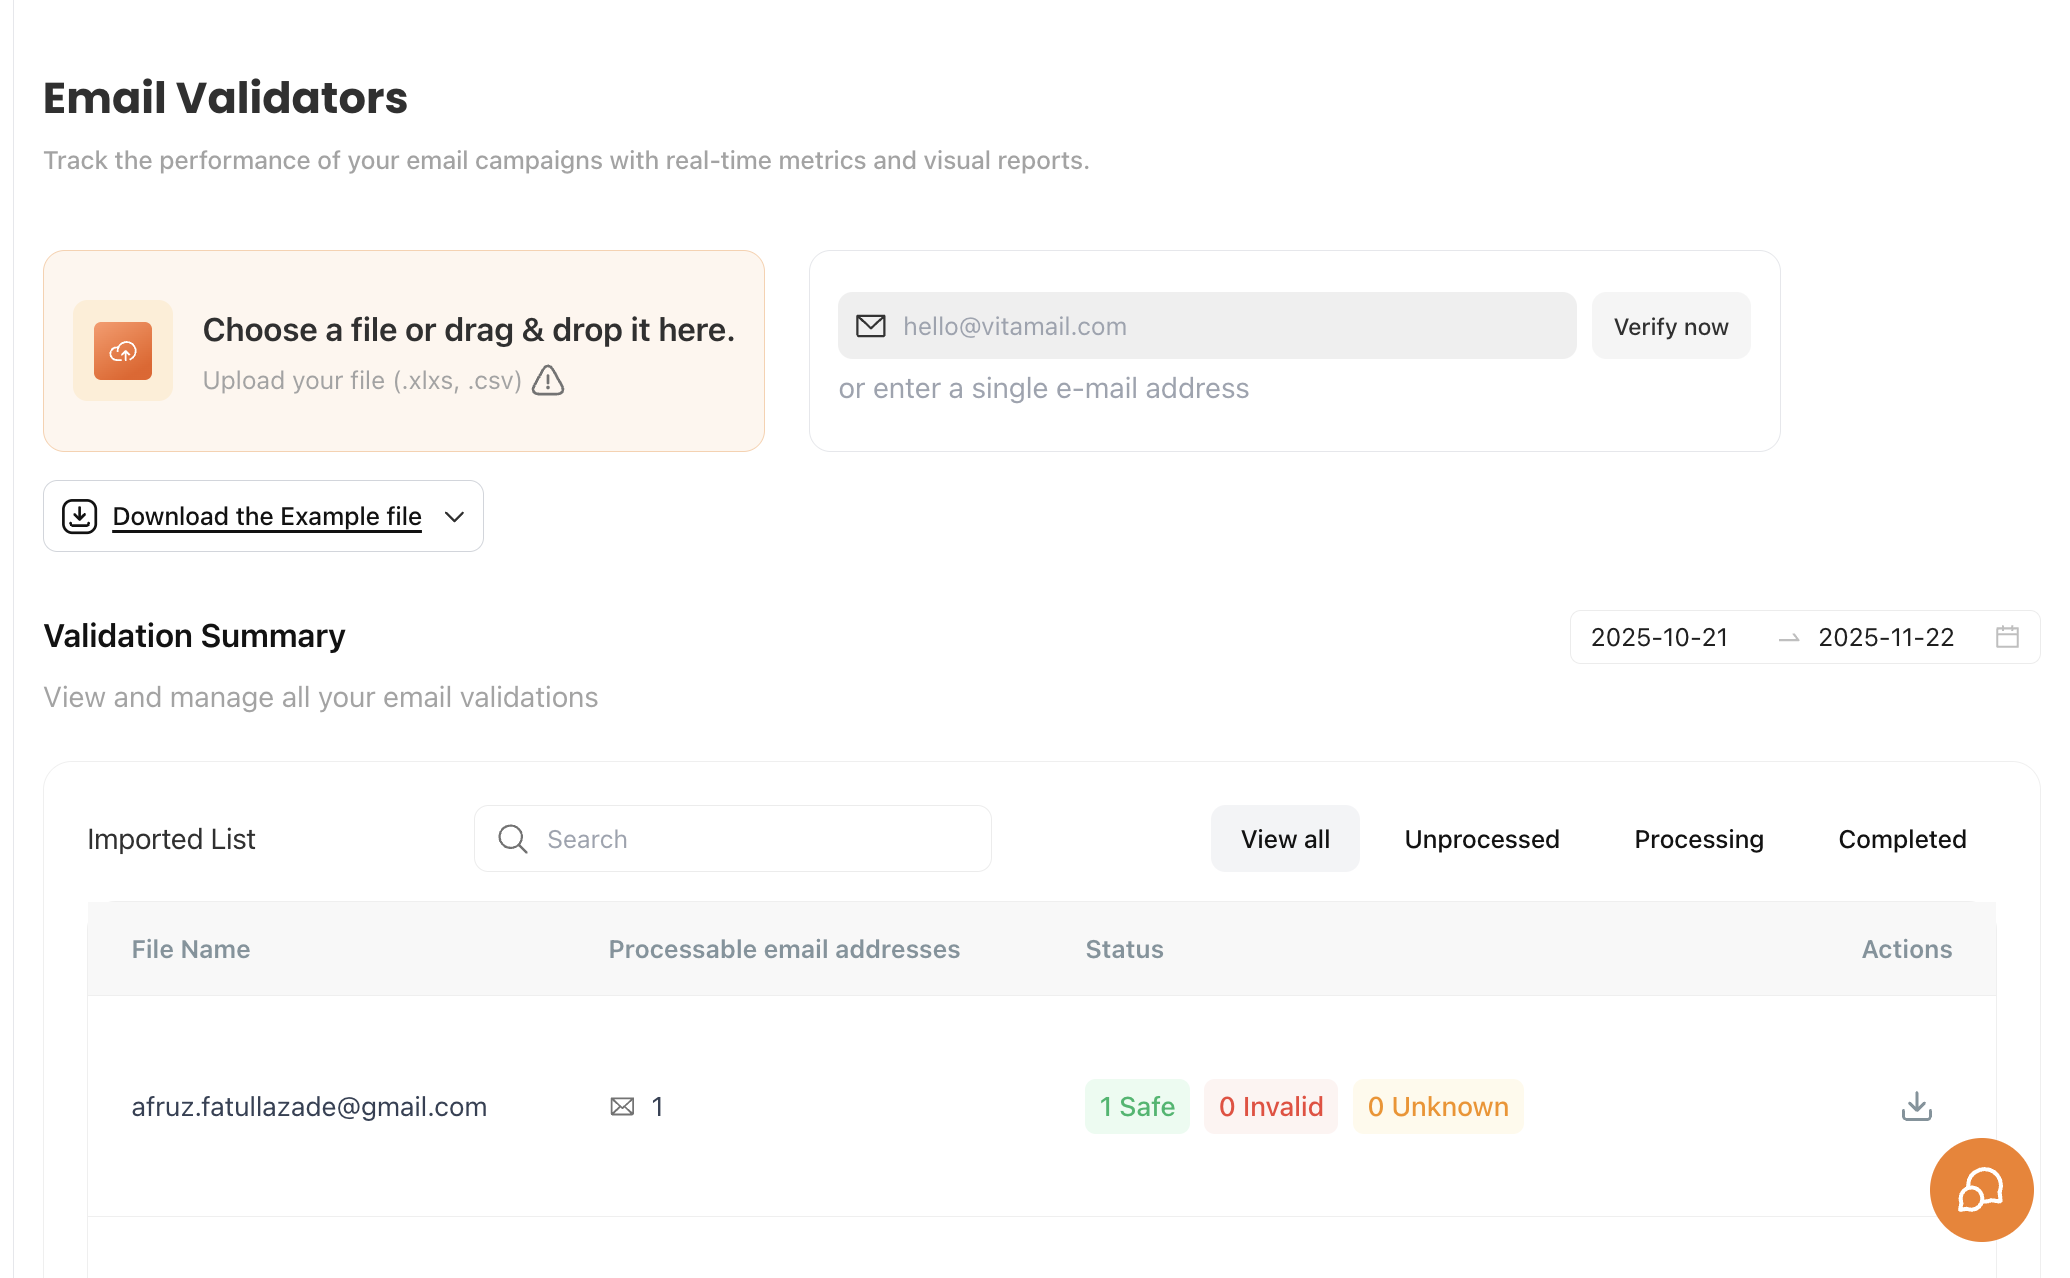Click the envelope icon in email field
The height and width of the screenshot is (1278, 2070).
click(870, 326)
